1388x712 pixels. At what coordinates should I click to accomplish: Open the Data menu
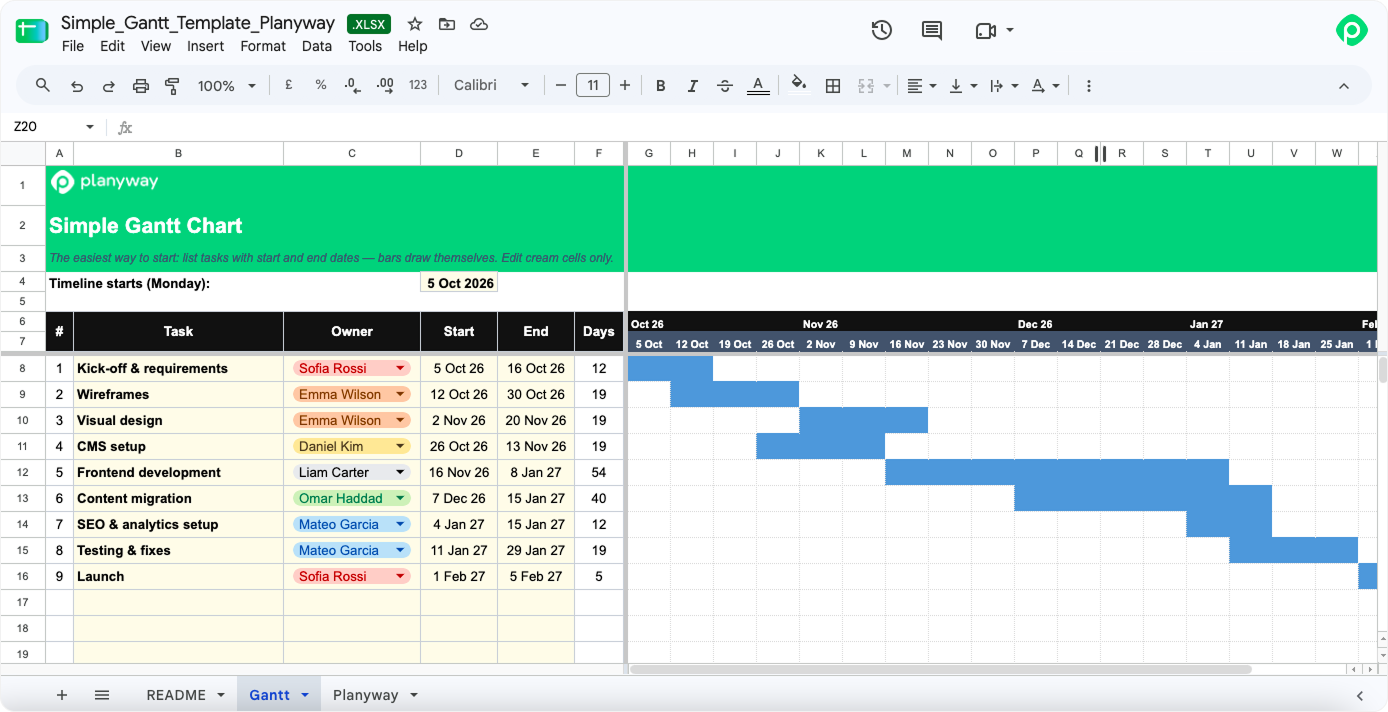coord(317,46)
